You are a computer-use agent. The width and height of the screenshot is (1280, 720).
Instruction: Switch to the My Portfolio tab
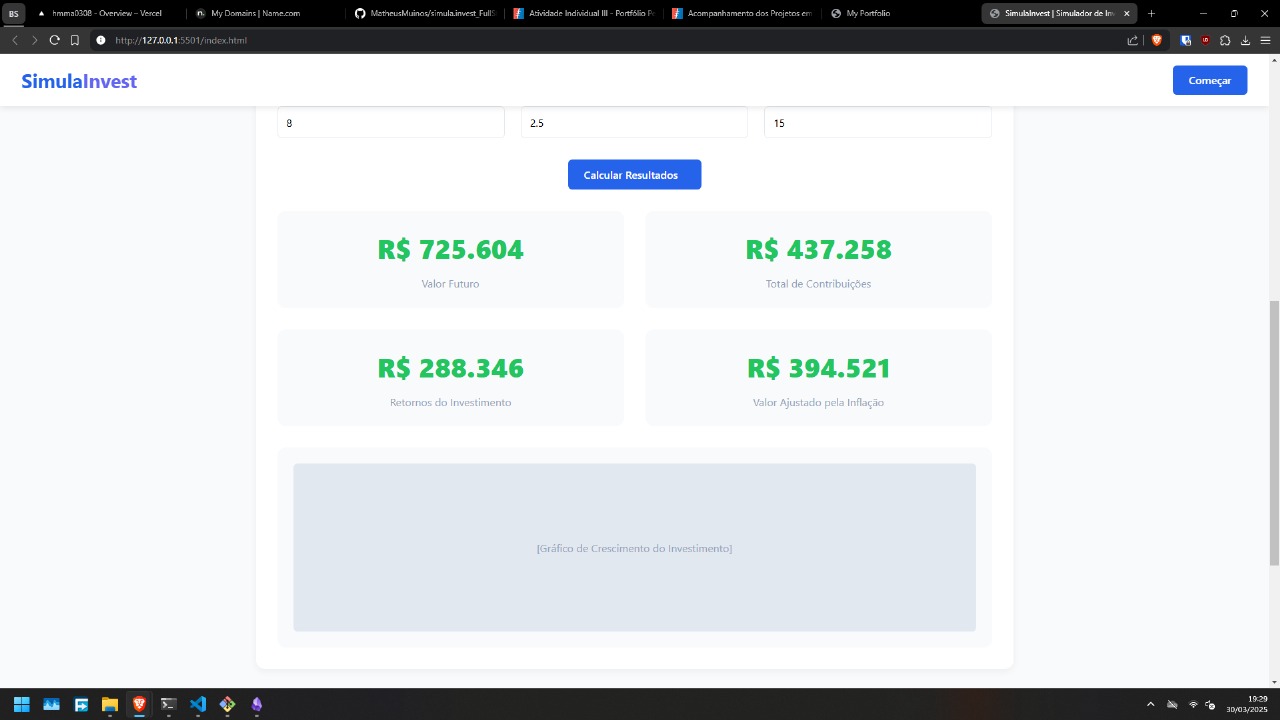point(867,13)
